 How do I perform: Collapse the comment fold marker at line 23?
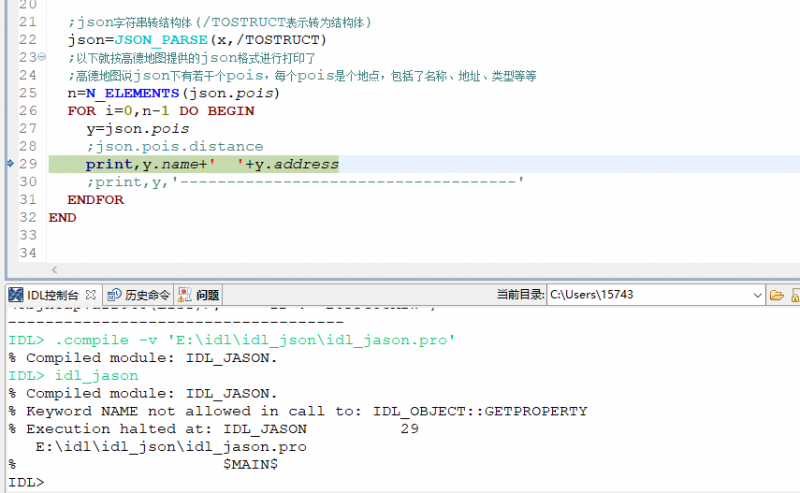(41, 58)
